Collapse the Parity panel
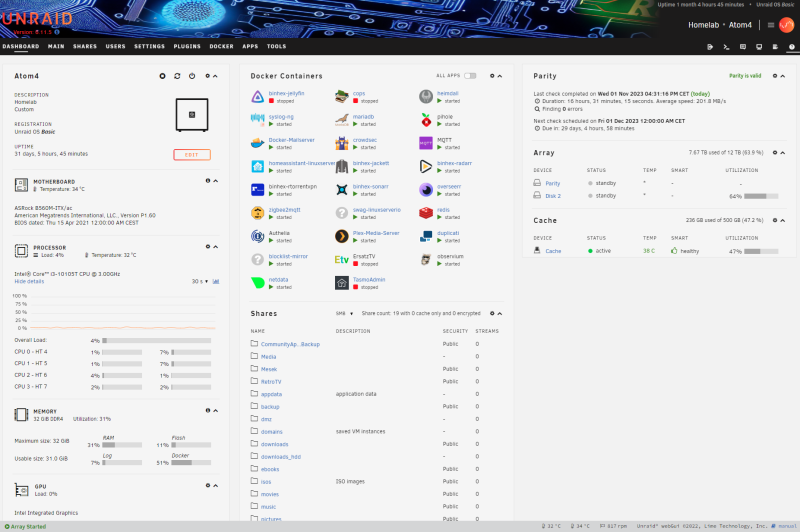800x532 pixels. (783, 76)
